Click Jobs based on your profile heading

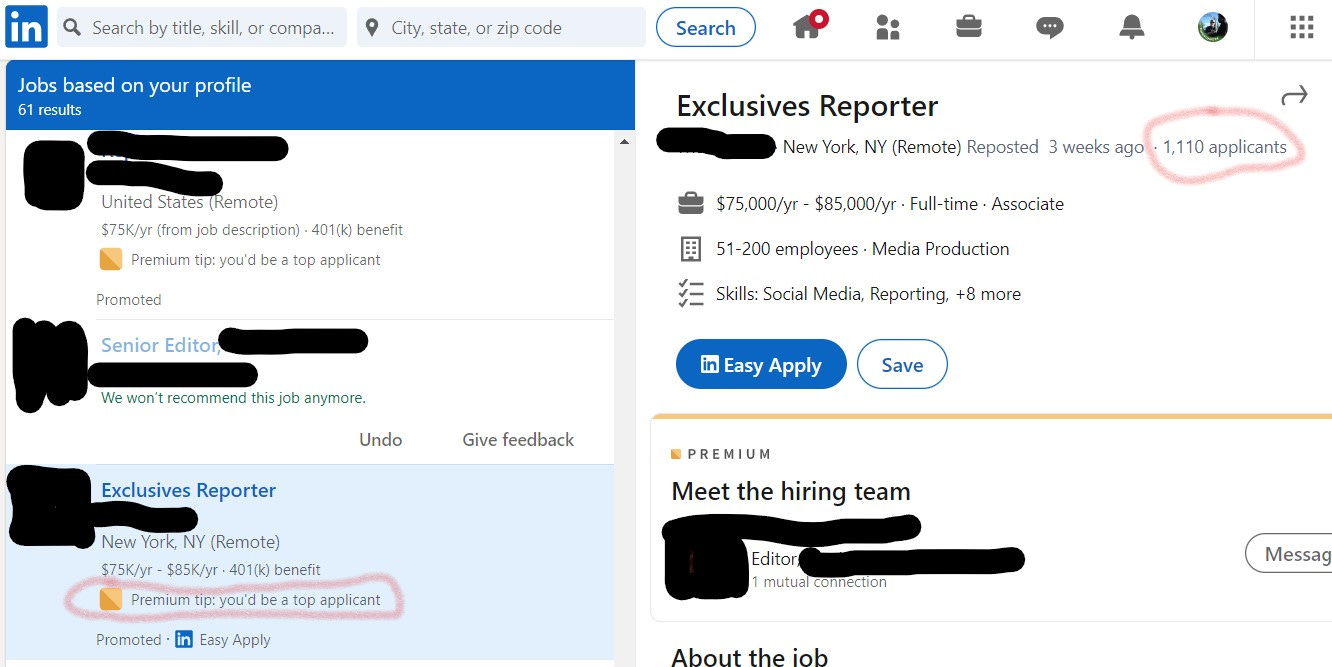(135, 85)
